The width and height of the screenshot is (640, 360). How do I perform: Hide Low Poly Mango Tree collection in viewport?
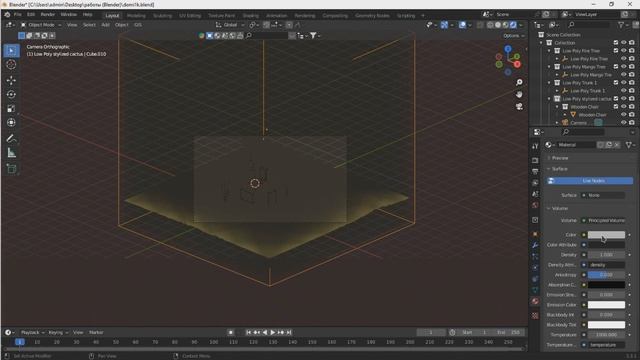(624, 67)
